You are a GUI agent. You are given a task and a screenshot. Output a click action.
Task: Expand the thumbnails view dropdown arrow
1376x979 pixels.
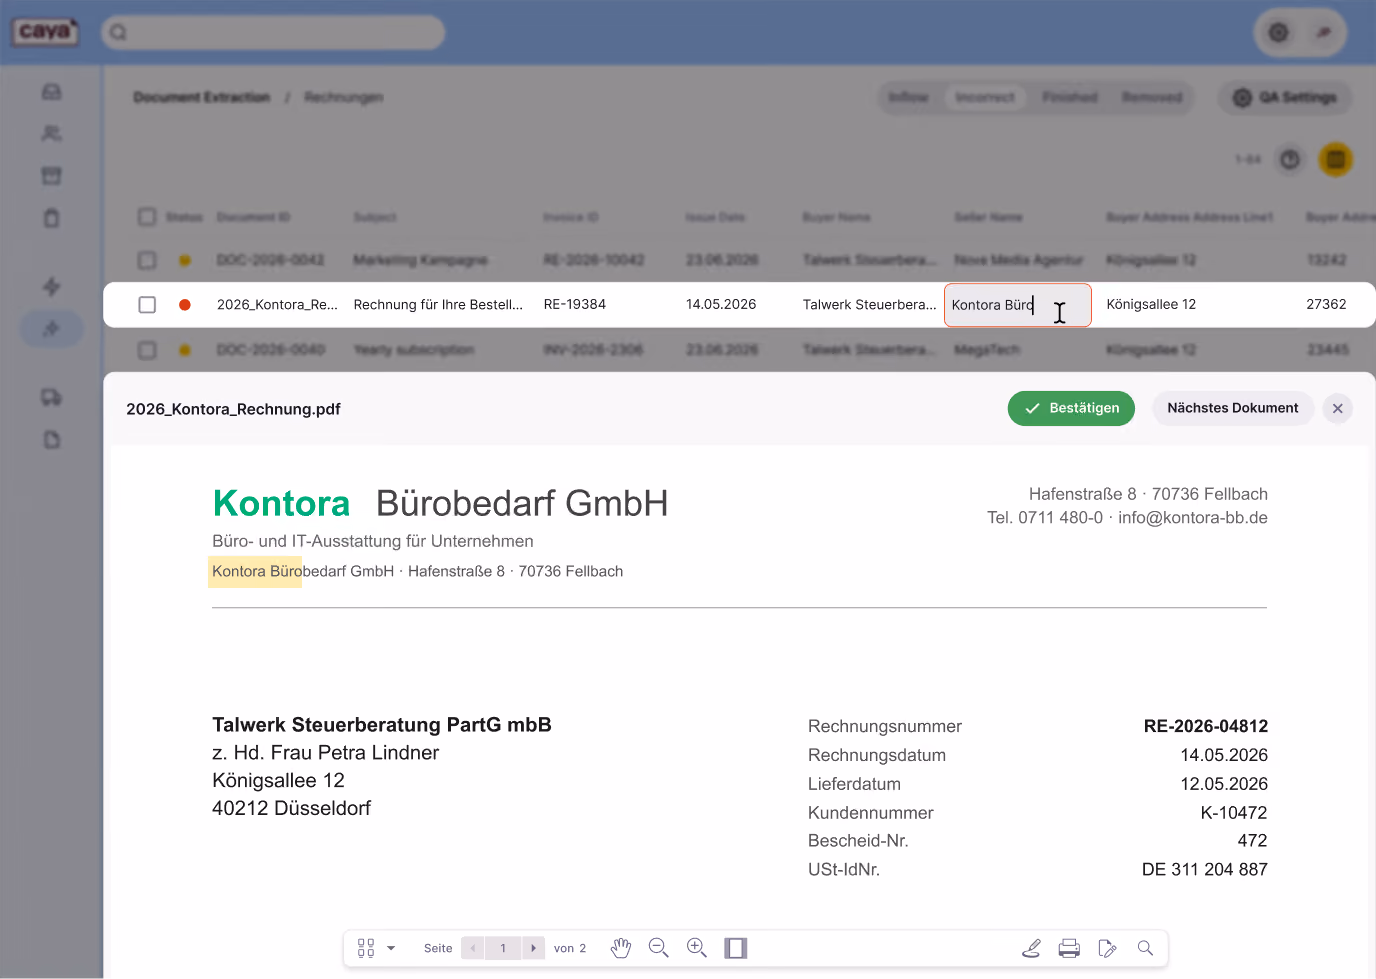tap(391, 948)
